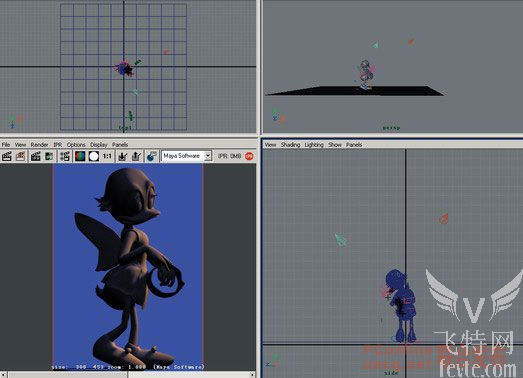Click the red IPR stop button
The height and width of the screenshot is (378, 523).
[x=249, y=156]
